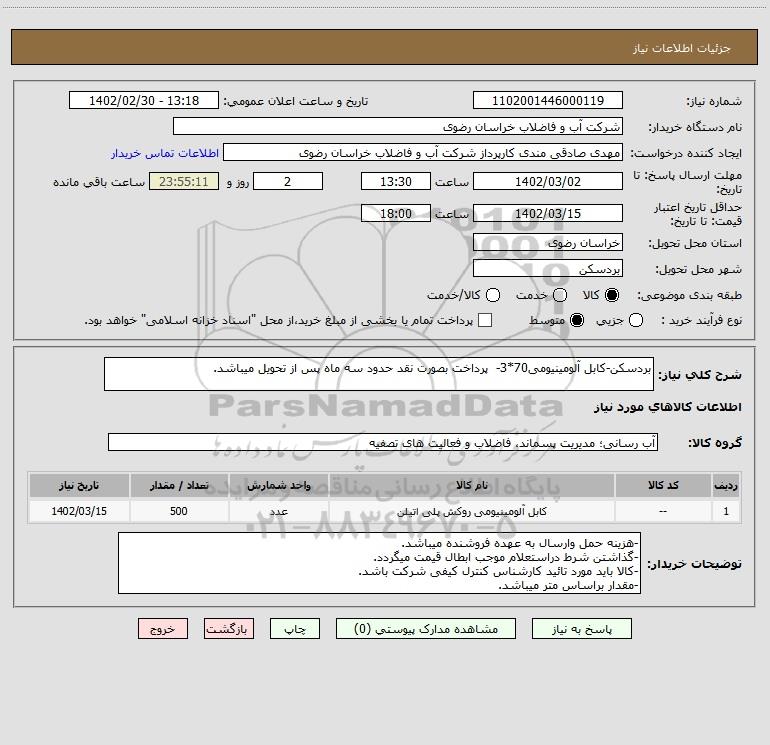Click the validity time field 18:00
This screenshot has width=770, height=745.
(396, 214)
